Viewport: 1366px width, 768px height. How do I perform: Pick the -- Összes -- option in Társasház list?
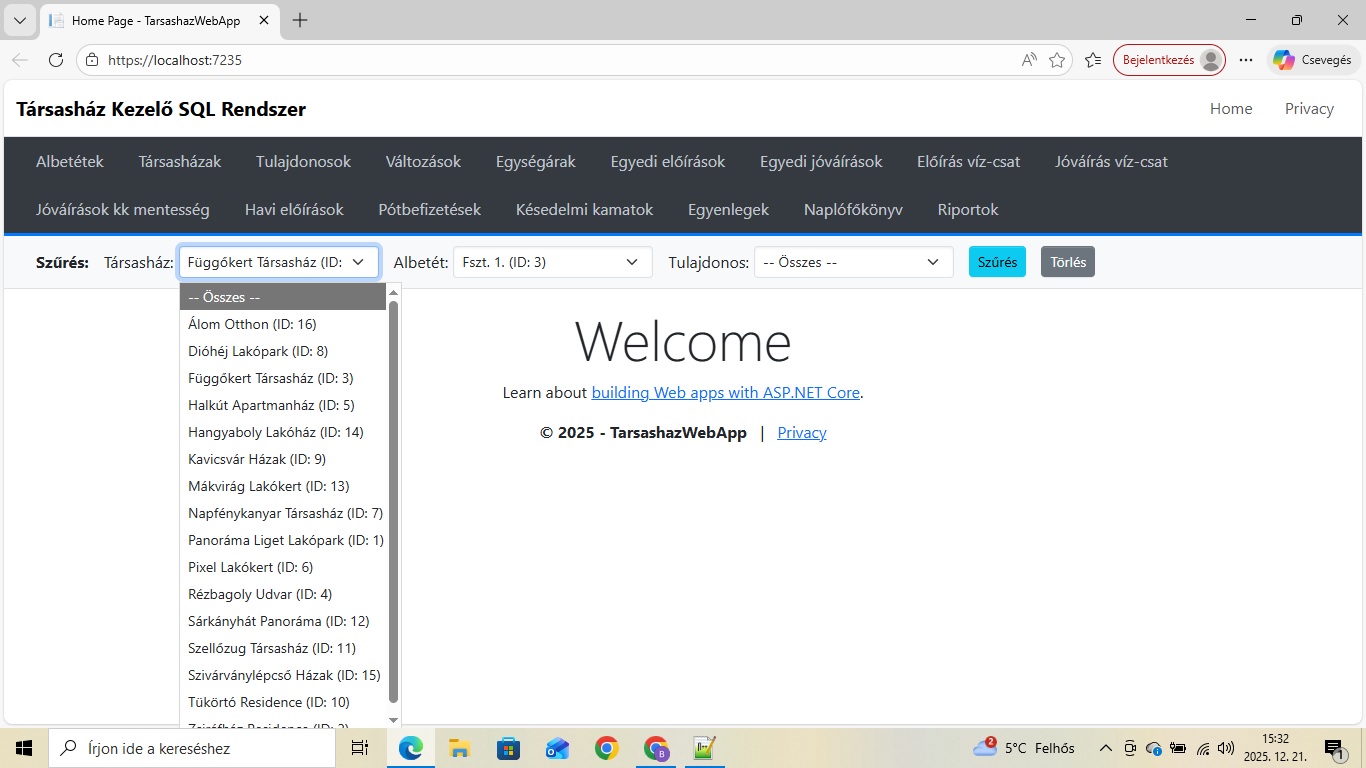(x=282, y=297)
